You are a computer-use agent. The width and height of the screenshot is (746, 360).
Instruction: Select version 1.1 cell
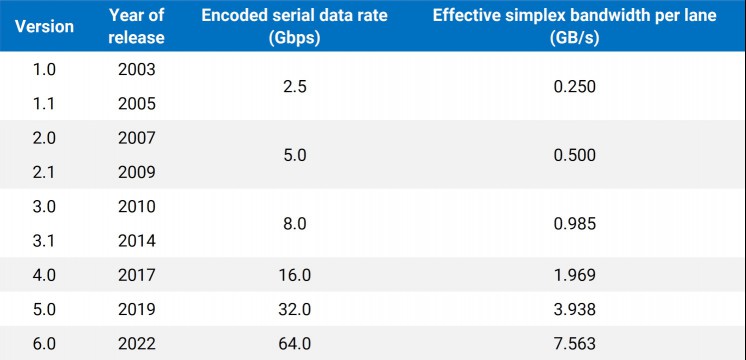click(x=44, y=104)
